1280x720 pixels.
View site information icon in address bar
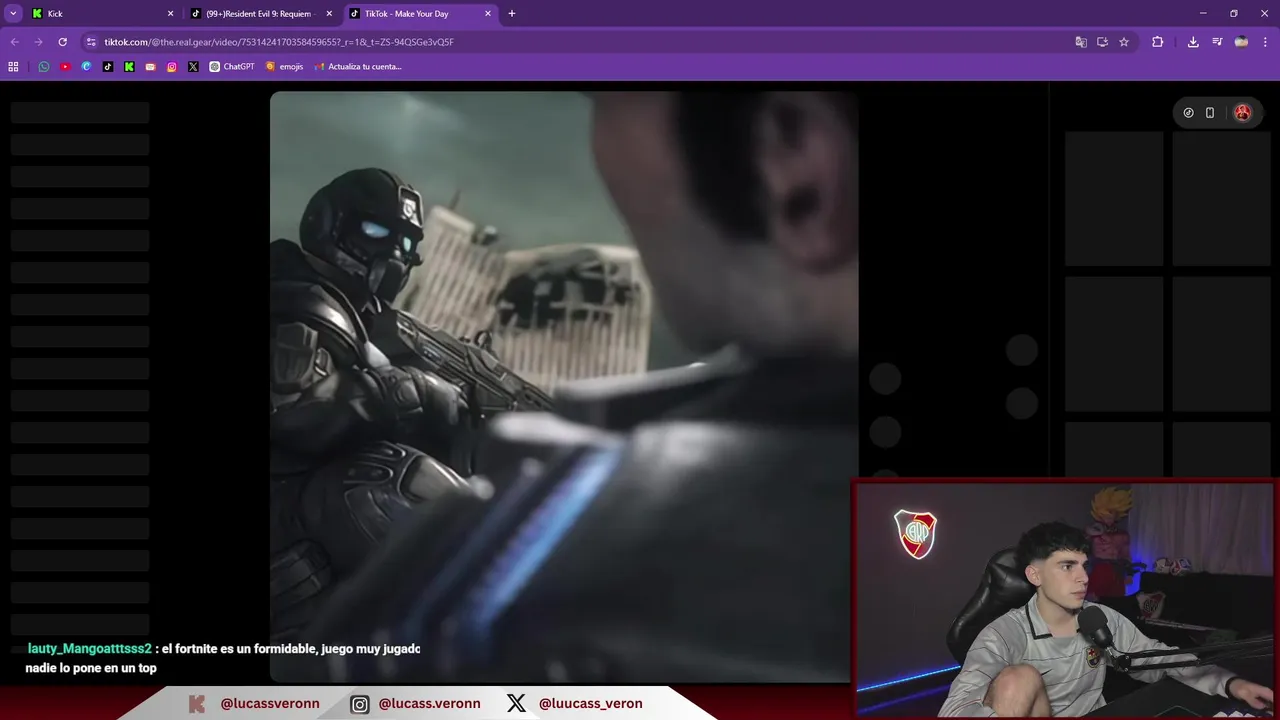point(91,42)
